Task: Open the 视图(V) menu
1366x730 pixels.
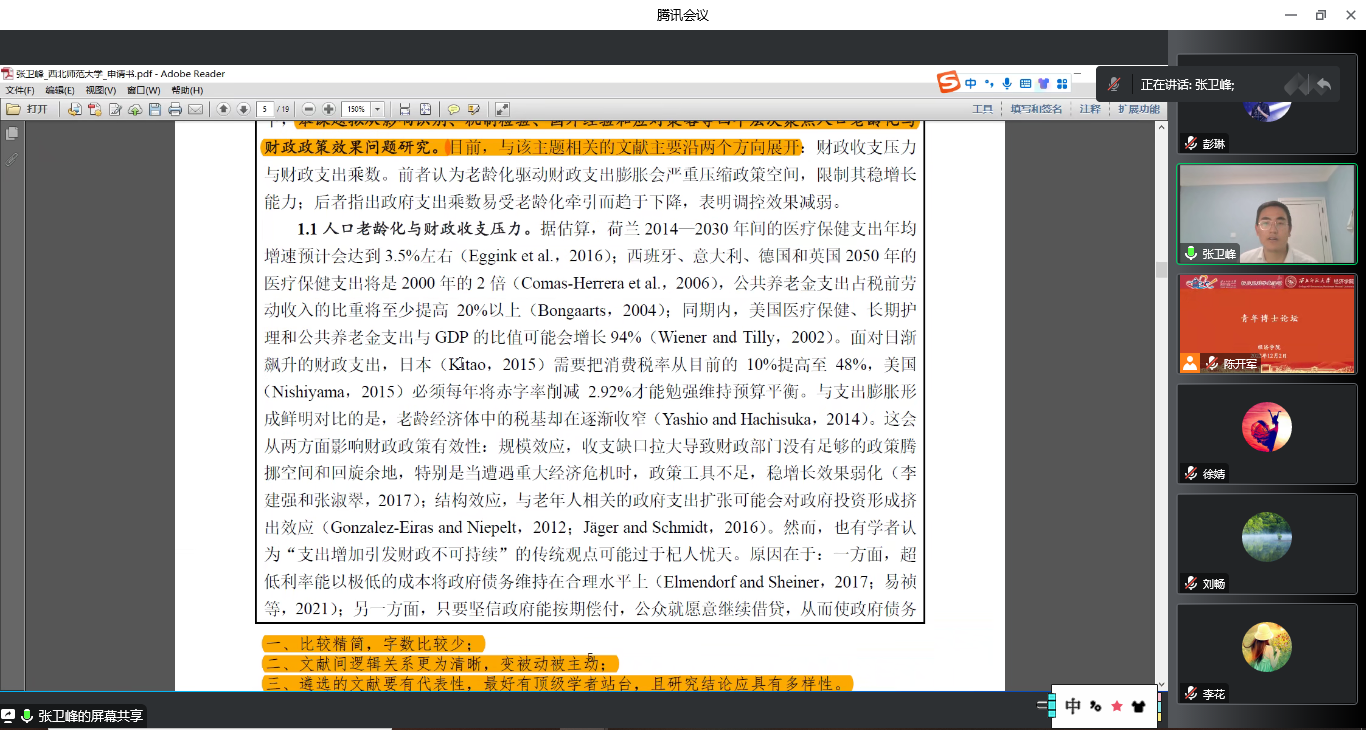Action: tap(101, 91)
